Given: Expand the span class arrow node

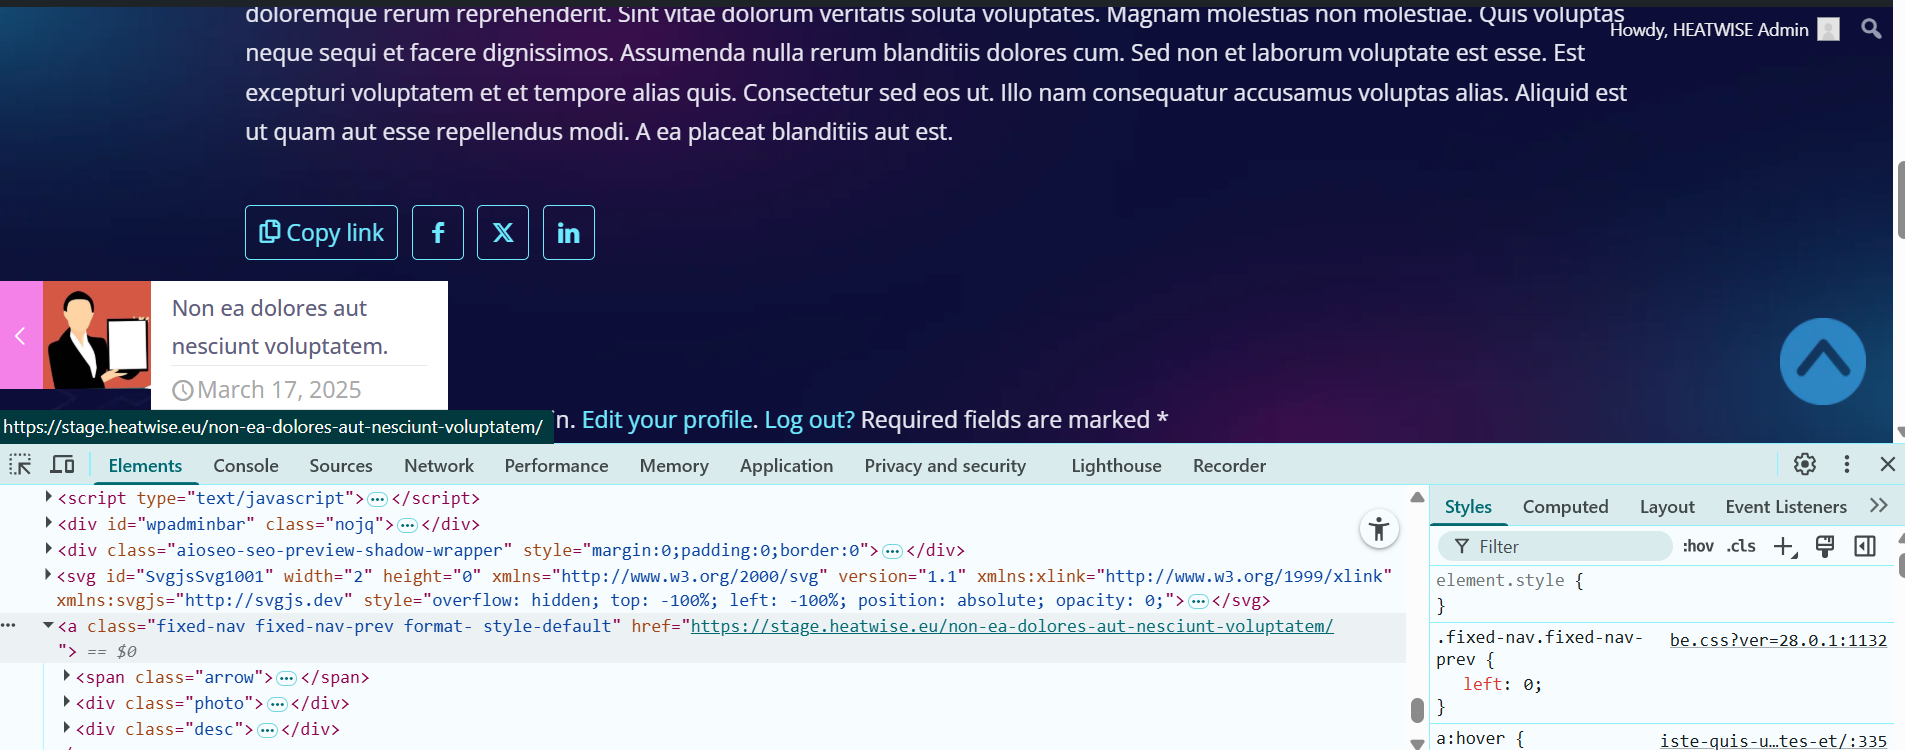Looking at the screenshot, I should tap(66, 677).
